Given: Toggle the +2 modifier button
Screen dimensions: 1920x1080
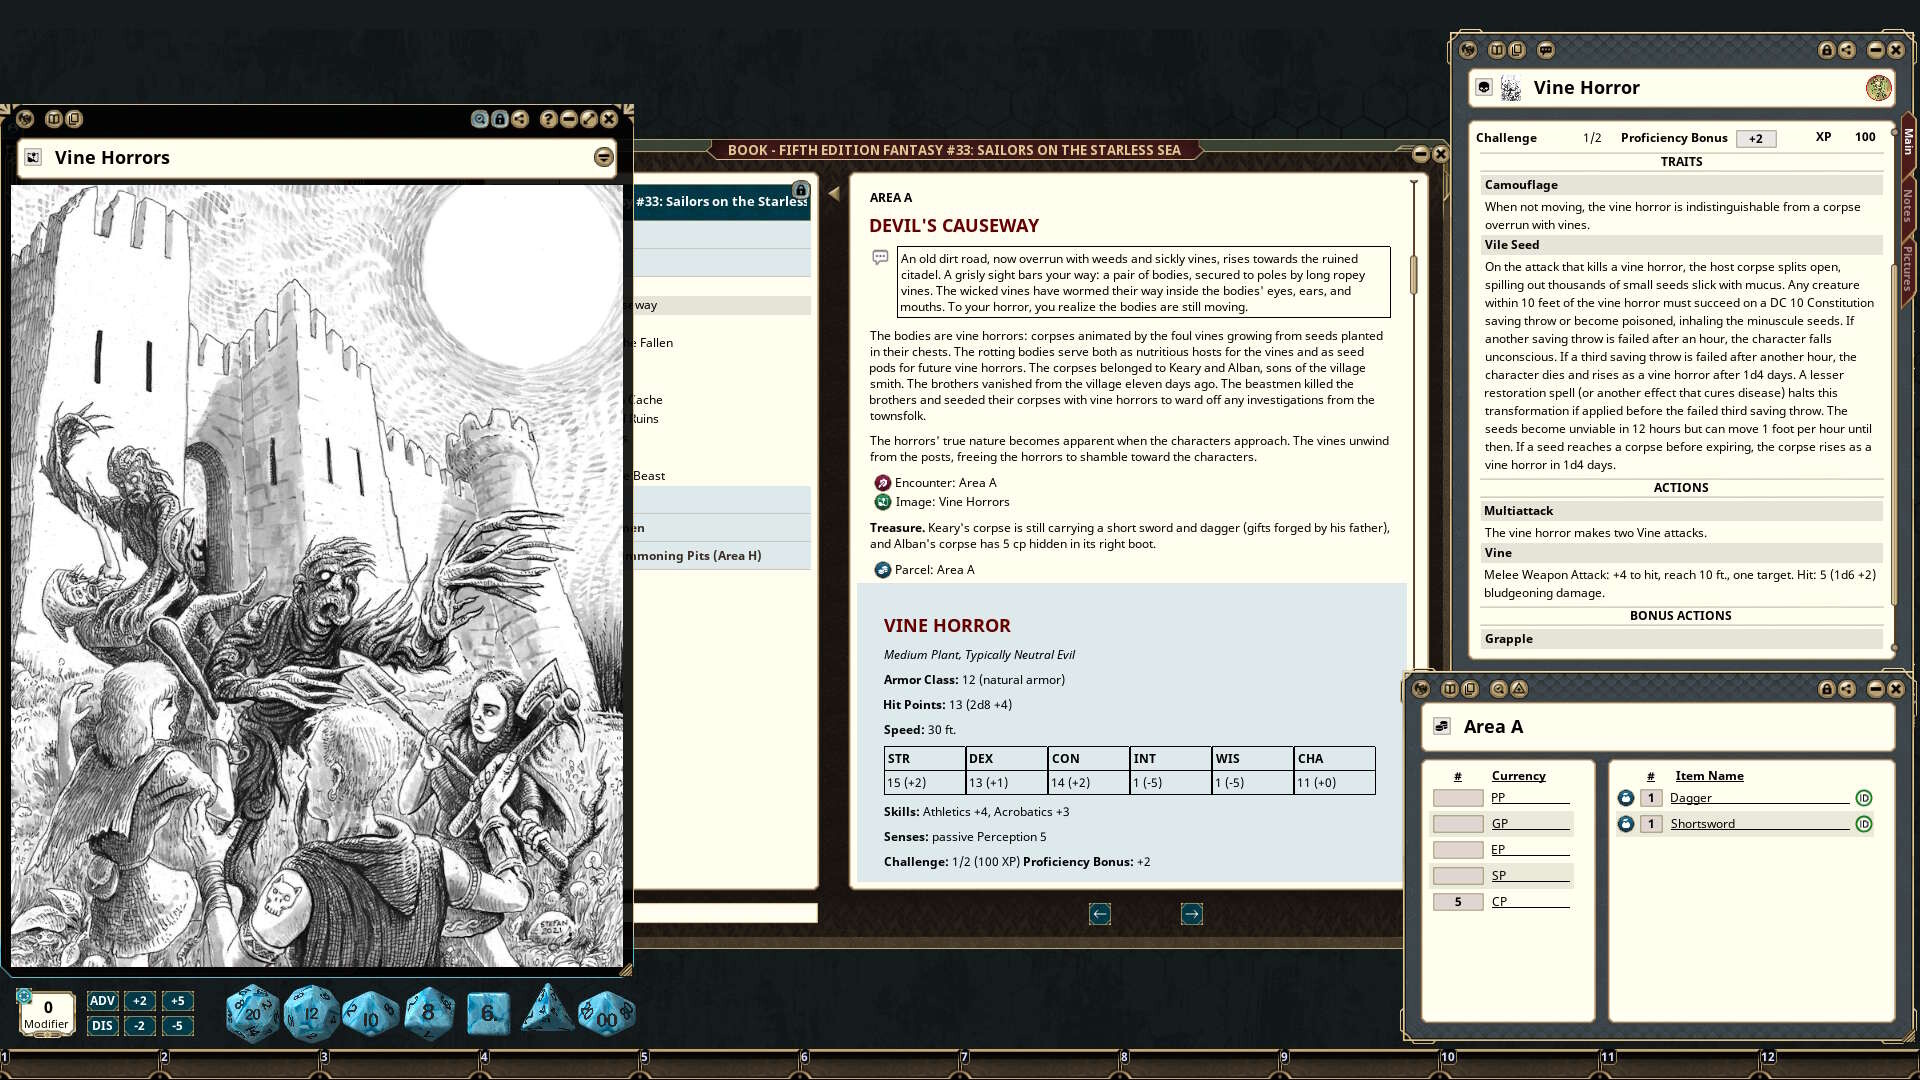Looking at the screenshot, I should 139,1001.
